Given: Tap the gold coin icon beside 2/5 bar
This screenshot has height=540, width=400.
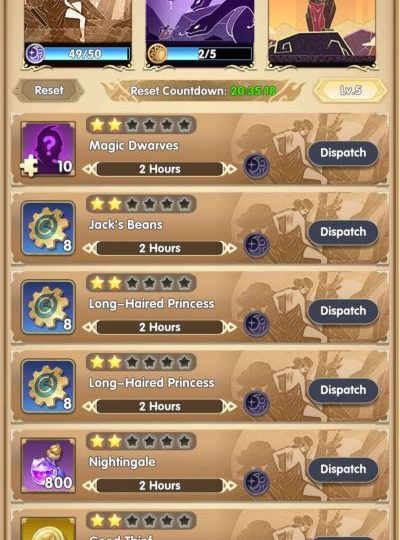Looking at the screenshot, I should coord(157,54).
